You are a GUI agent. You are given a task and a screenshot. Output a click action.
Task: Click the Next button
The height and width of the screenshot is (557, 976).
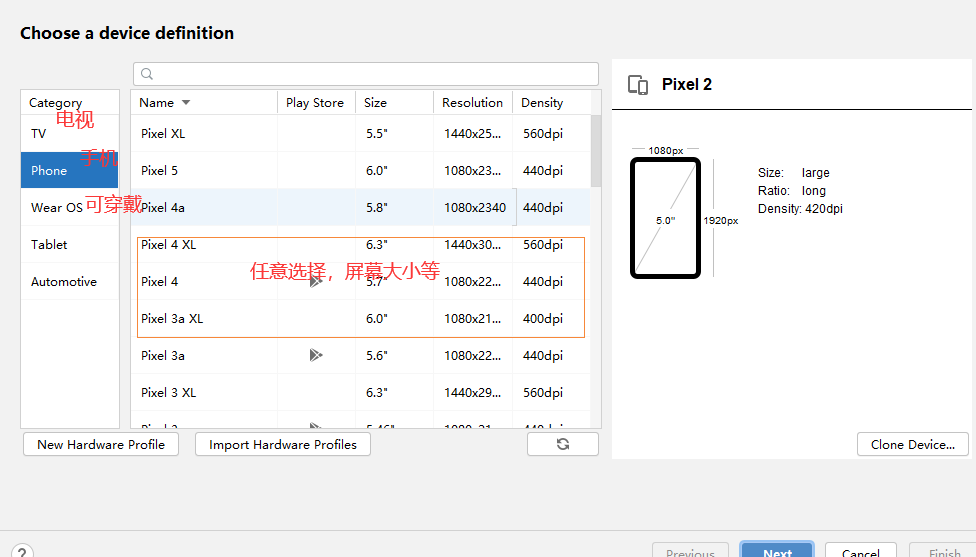(x=777, y=550)
